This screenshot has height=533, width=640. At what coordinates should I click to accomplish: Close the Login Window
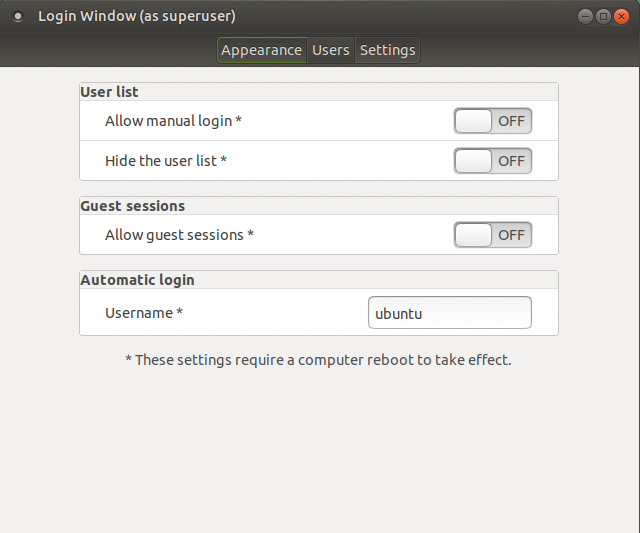point(621,16)
